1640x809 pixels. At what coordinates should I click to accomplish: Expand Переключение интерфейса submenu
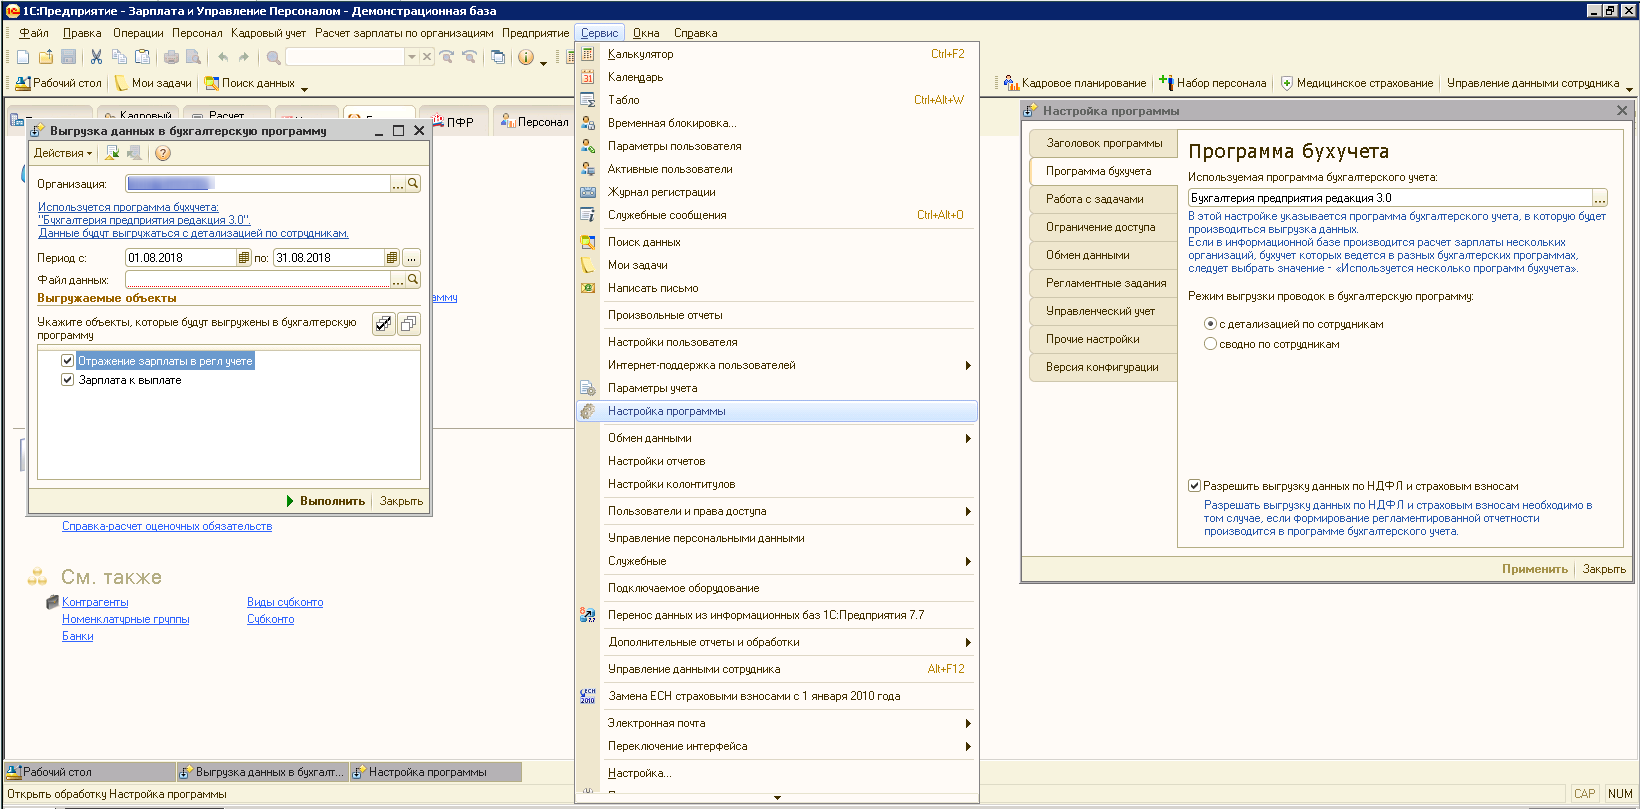click(776, 746)
